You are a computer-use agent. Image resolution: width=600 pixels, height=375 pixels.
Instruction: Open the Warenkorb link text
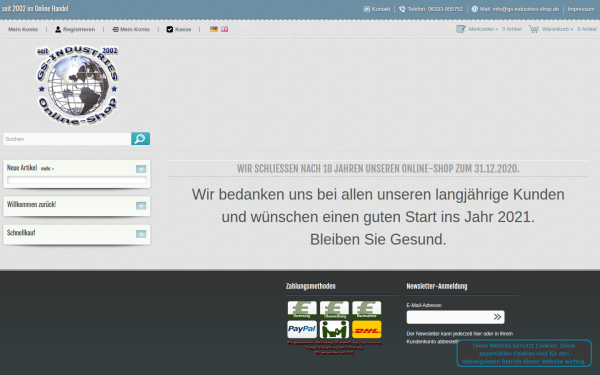coord(558,29)
